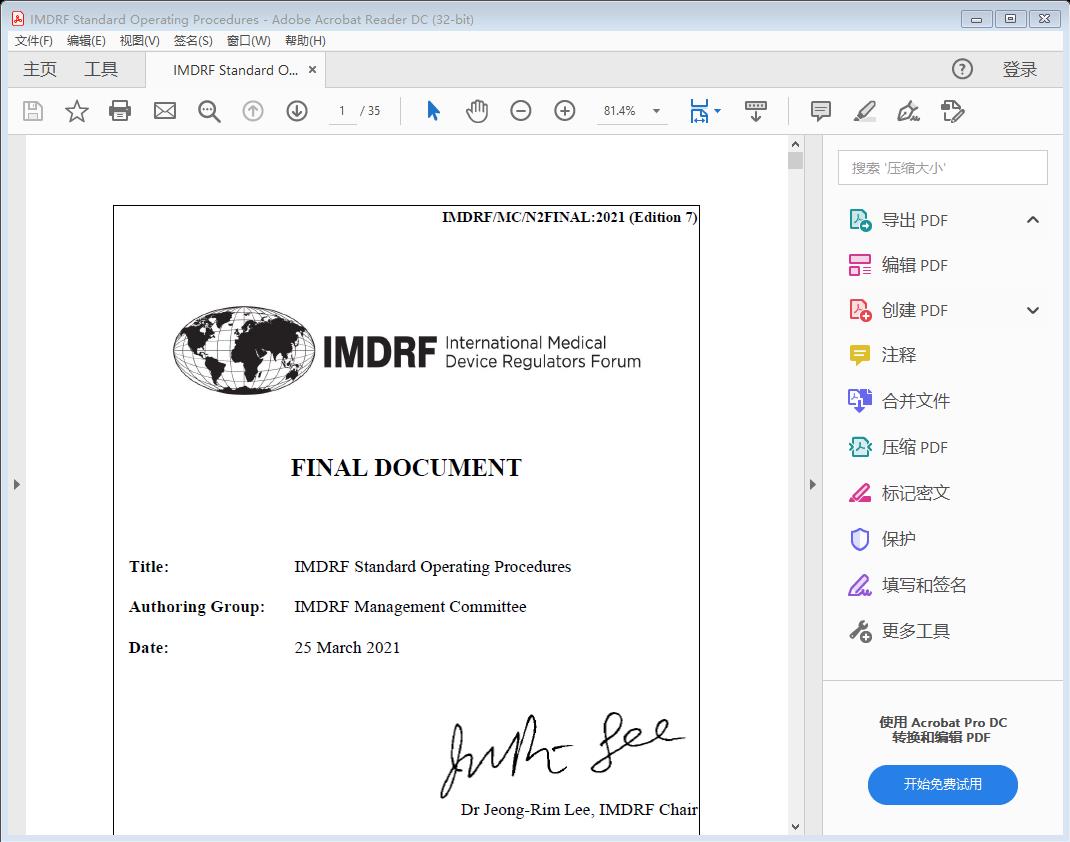The height and width of the screenshot is (842, 1070).
Task: Zoom in with the plus icon
Action: tap(564, 111)
